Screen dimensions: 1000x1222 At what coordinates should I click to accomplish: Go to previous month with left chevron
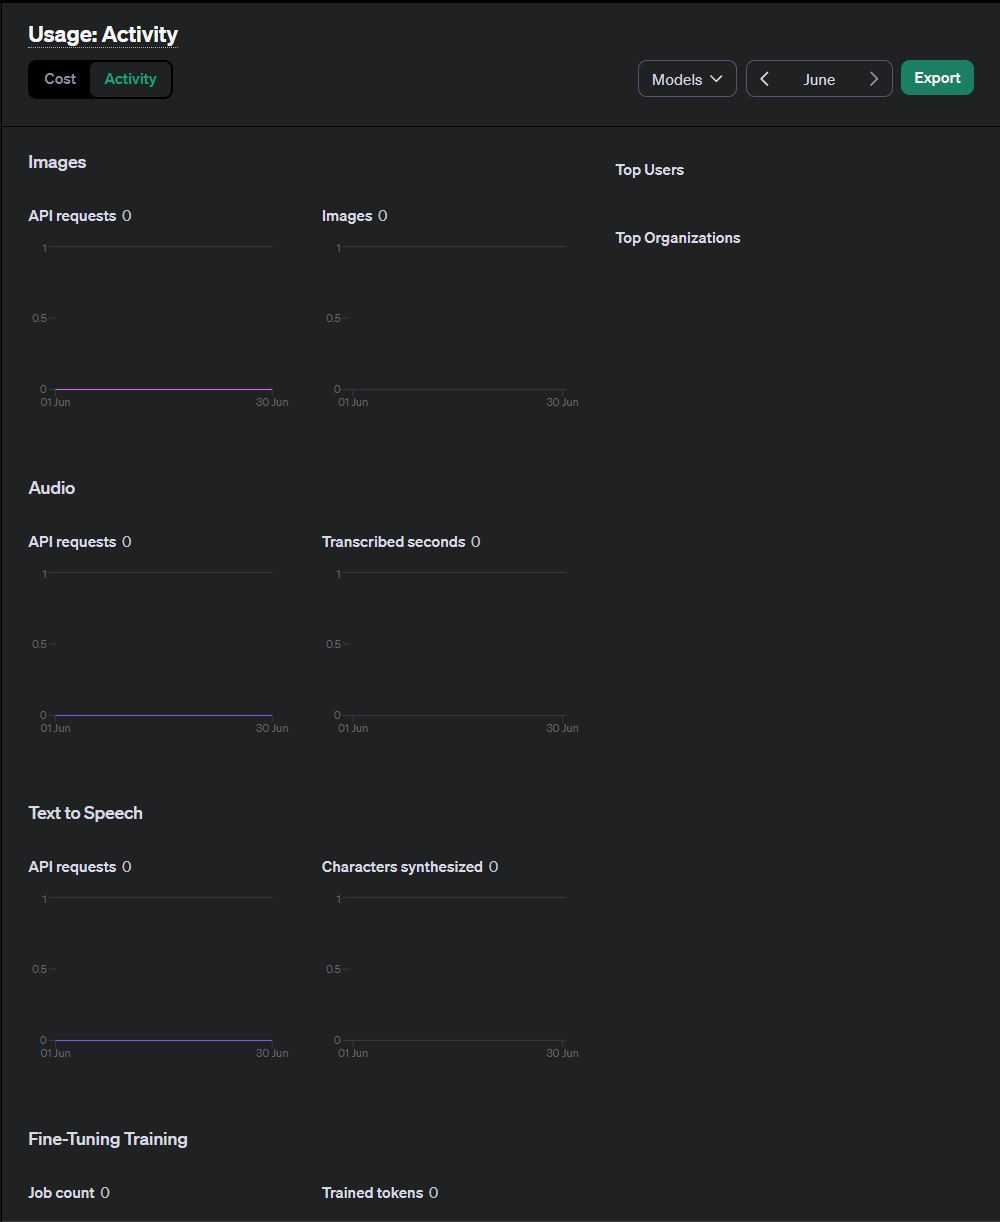(765, 79)
